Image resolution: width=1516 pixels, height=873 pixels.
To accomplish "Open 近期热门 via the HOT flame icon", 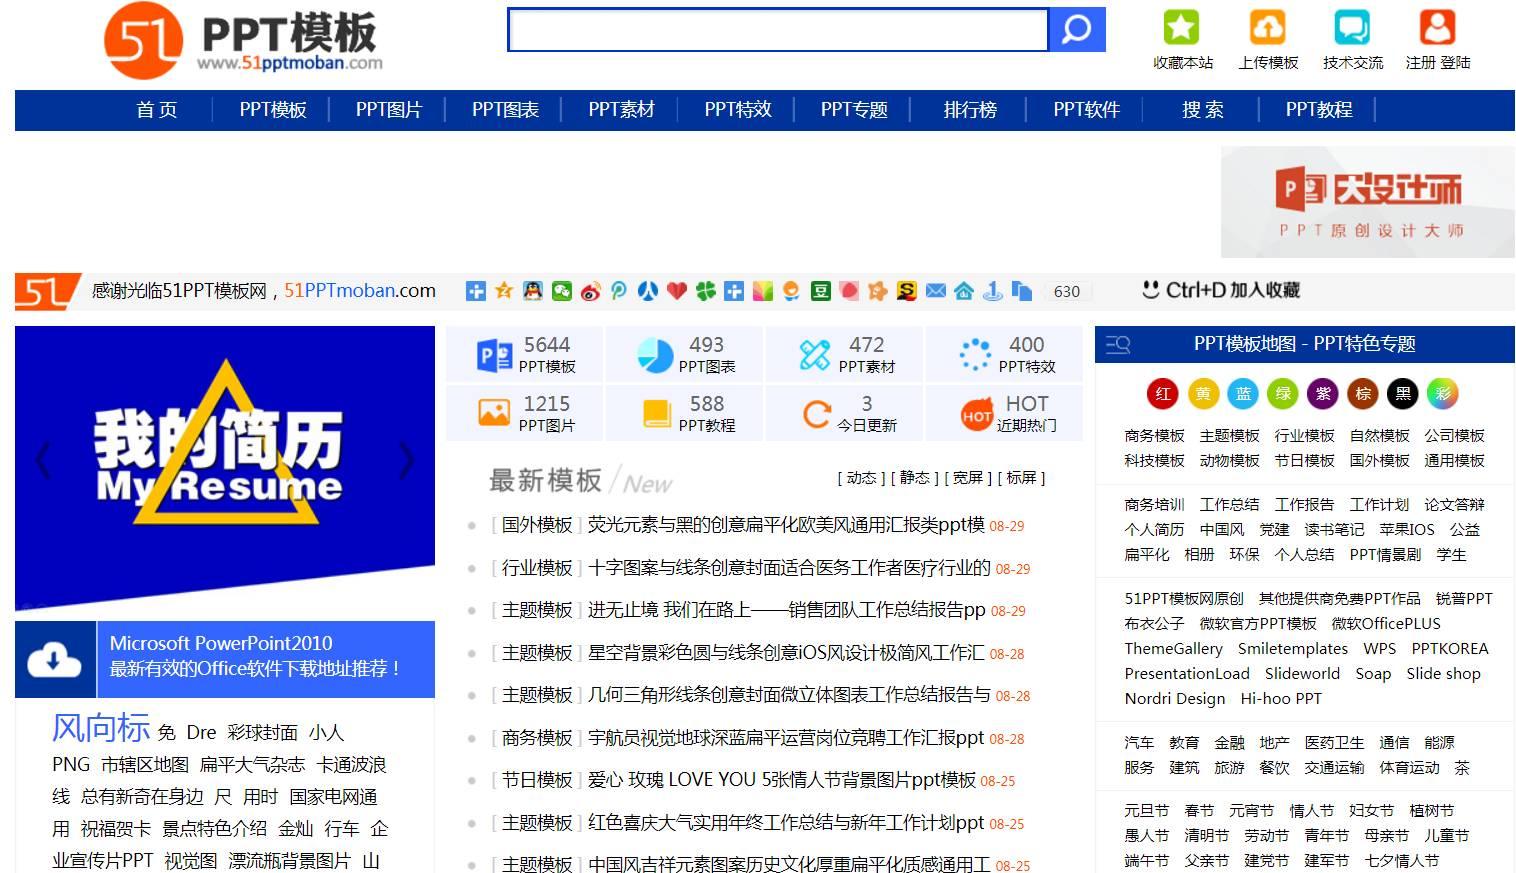I will (x=975, y=413).
